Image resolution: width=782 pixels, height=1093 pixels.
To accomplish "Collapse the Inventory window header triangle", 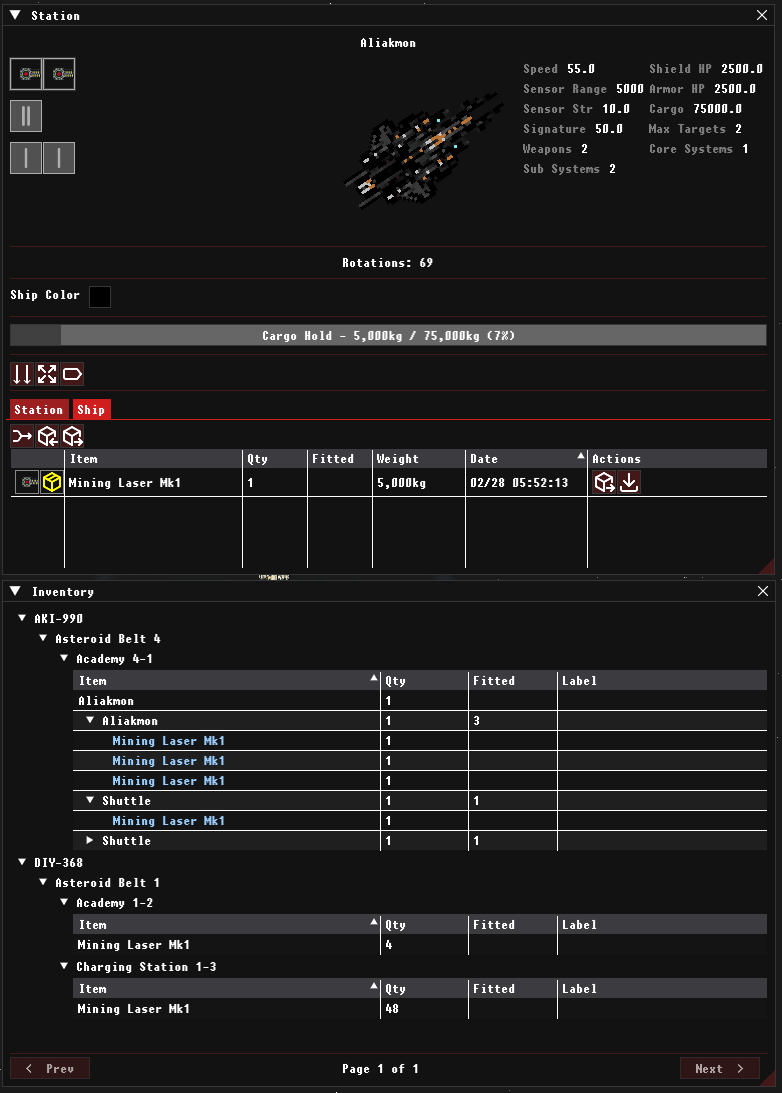I will pos(15,591).
